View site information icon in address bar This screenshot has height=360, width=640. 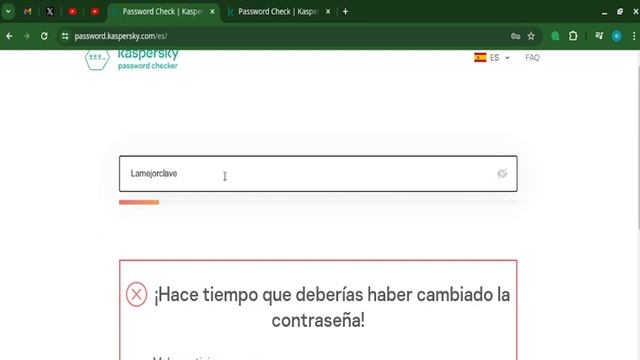pyautogui.click(x=65, y=36)
